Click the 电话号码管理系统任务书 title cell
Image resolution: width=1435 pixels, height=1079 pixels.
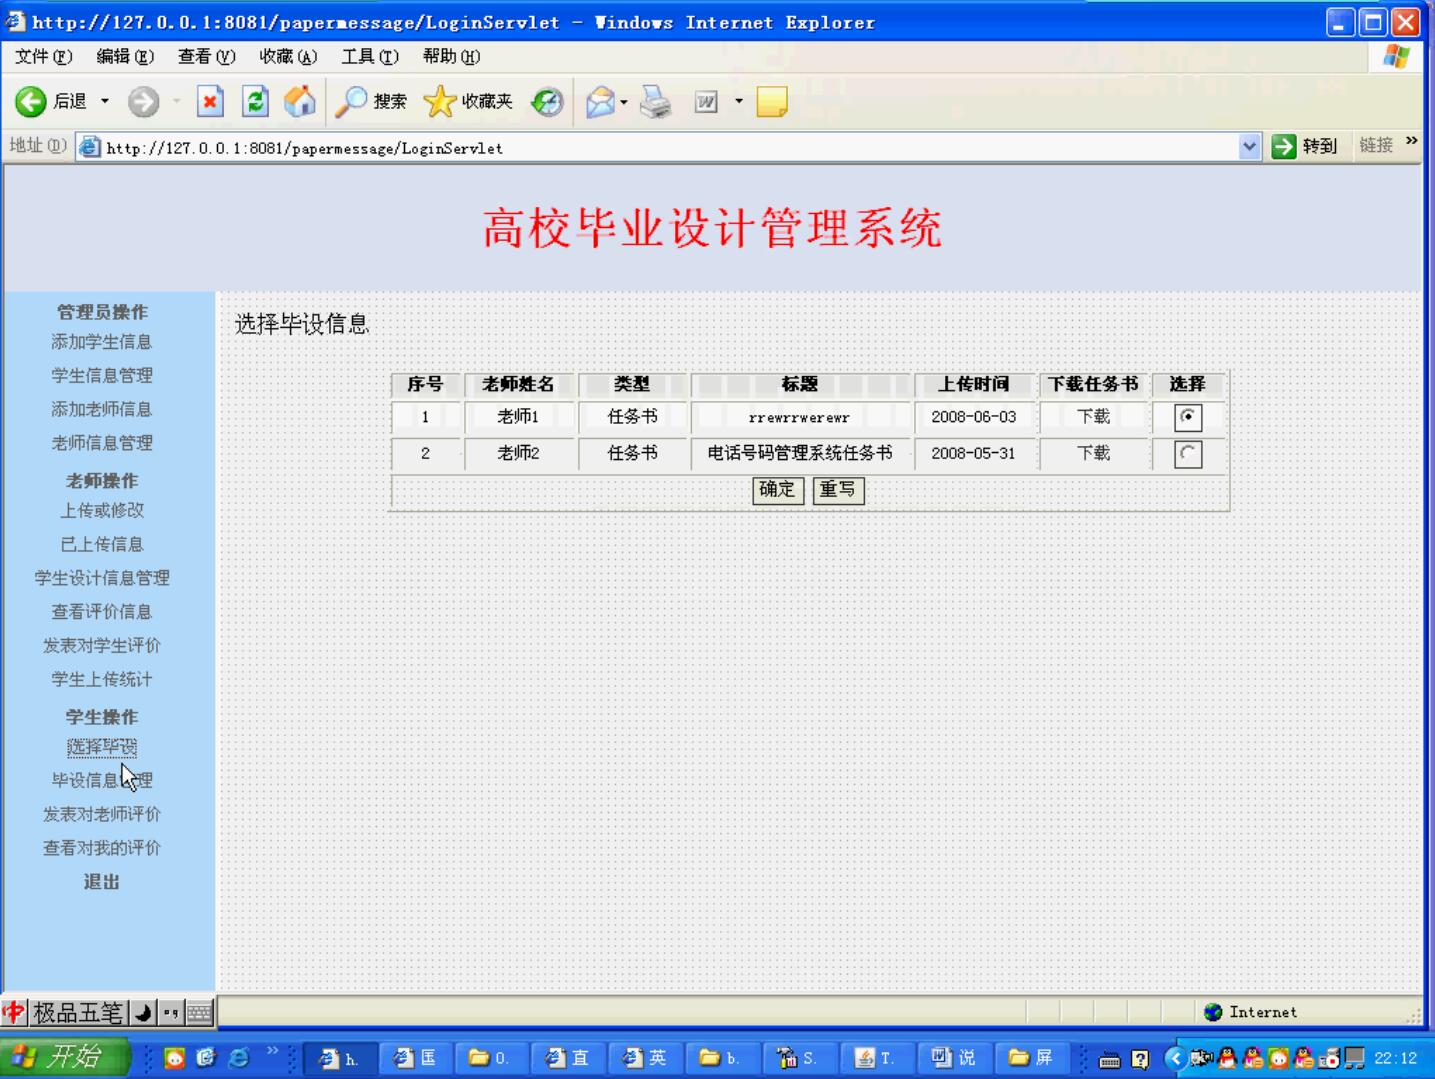[800, 453]
